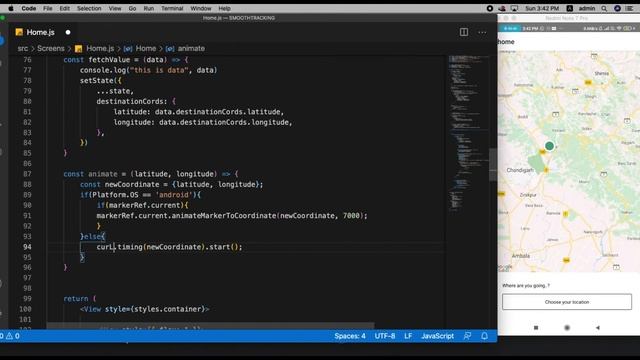The height and width of the screenshot is (360, 640).
Task: Open the Edit menu
Action: (x=64, y=8)
